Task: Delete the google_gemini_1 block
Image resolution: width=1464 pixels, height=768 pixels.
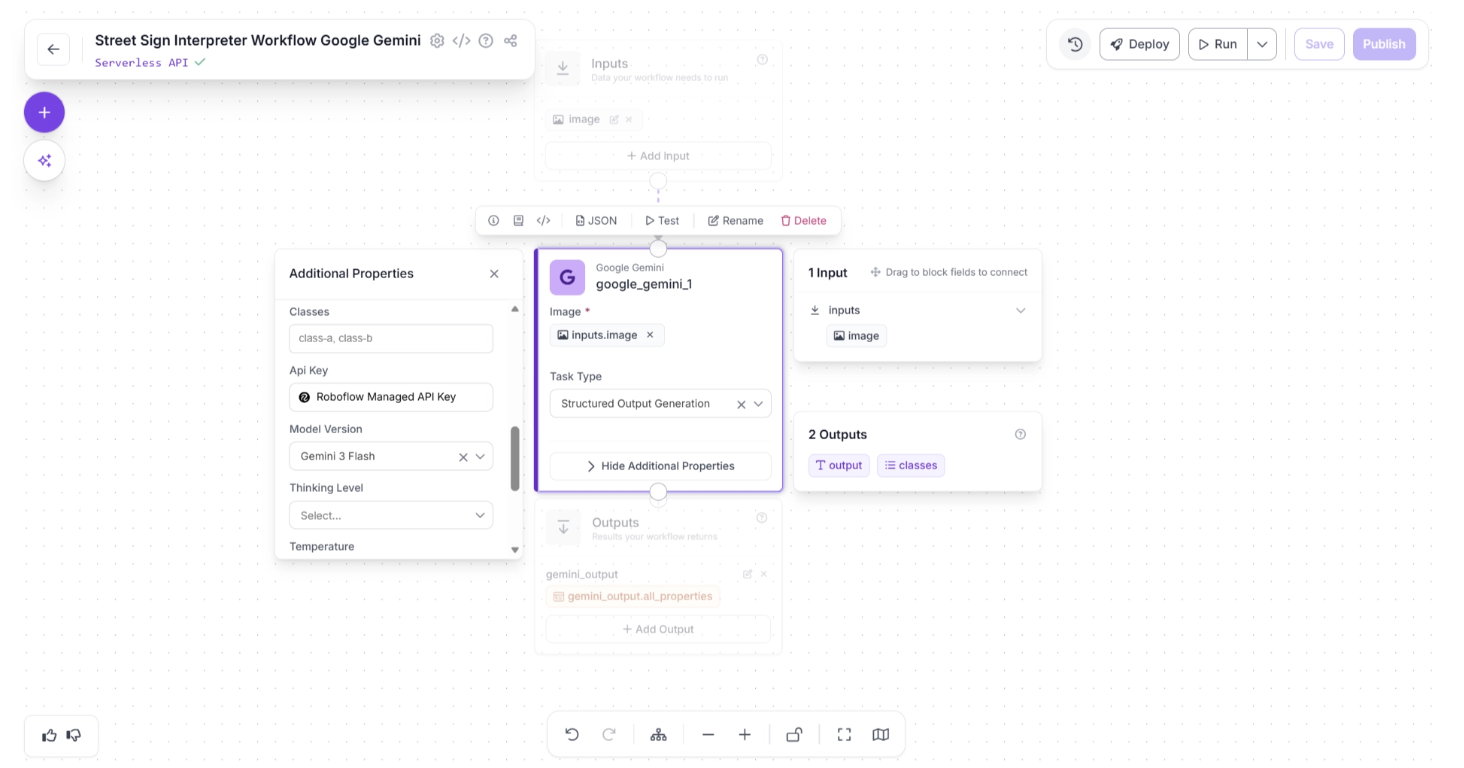Action: [x=803, y=221]
